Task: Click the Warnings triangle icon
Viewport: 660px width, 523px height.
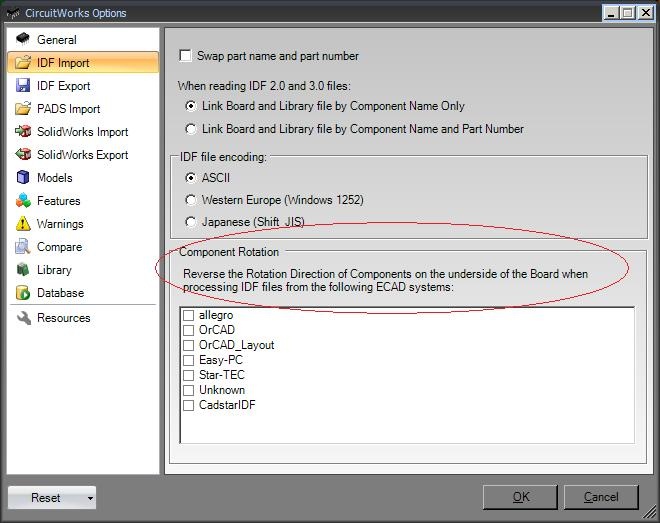Action: point(23,223)
